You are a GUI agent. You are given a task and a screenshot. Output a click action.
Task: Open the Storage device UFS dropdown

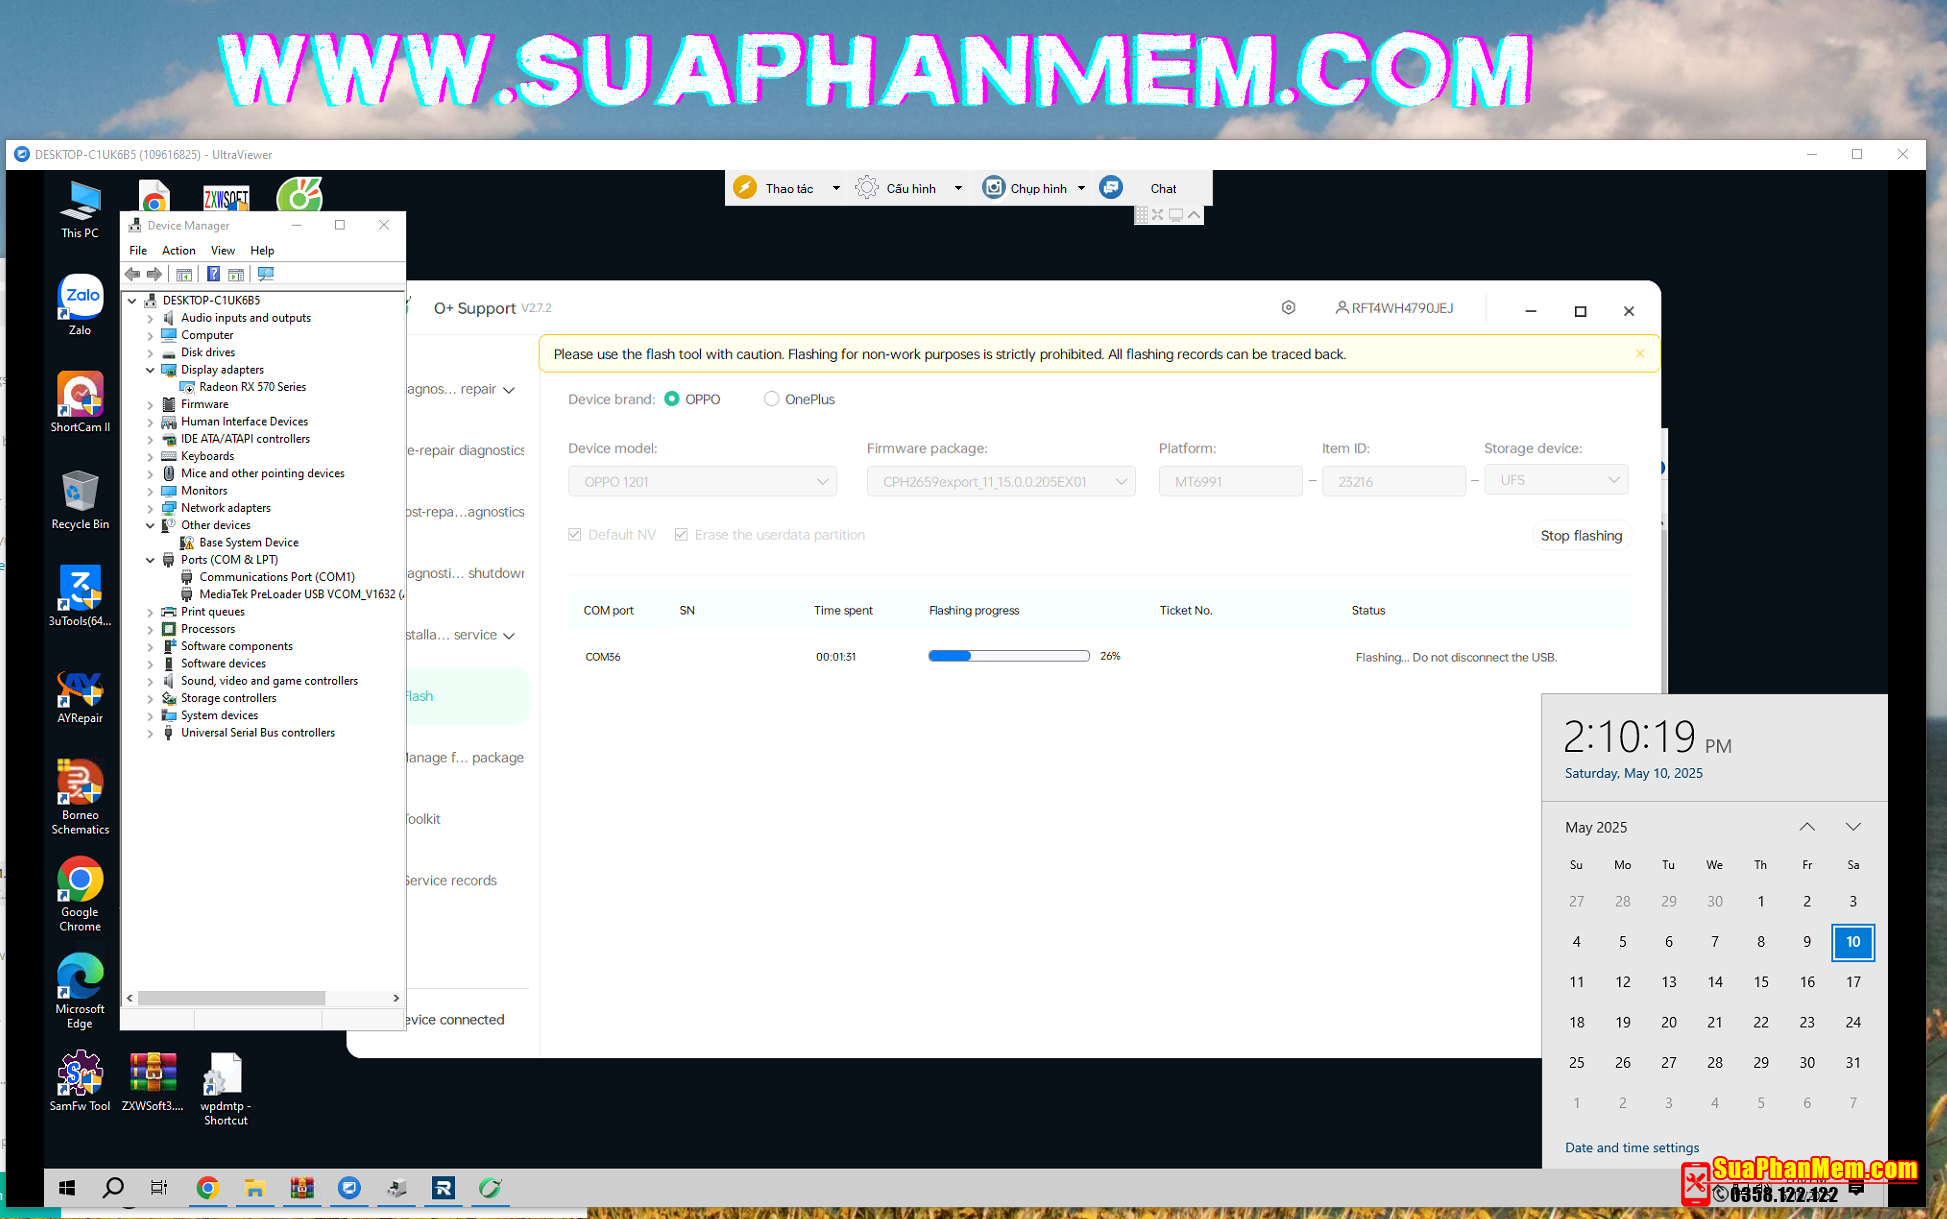click(1555, 480)
